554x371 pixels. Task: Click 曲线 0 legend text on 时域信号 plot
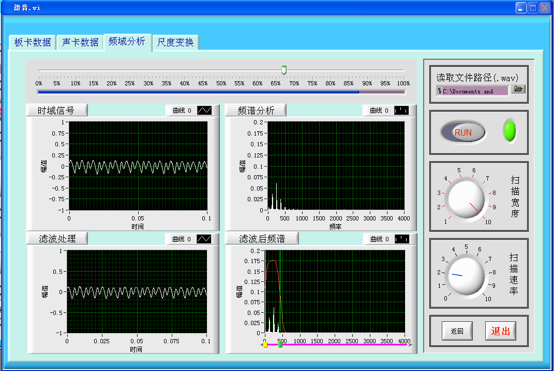[182, 111]
